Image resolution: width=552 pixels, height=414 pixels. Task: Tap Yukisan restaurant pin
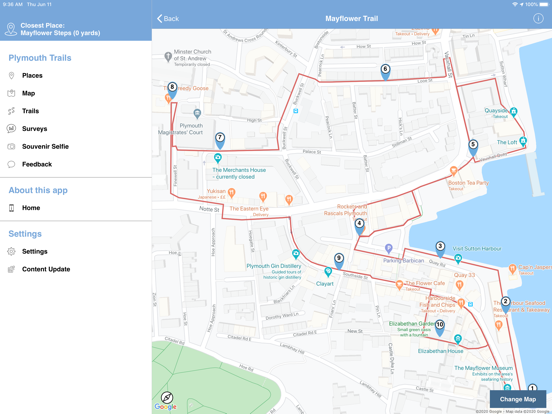coord(231,193)
